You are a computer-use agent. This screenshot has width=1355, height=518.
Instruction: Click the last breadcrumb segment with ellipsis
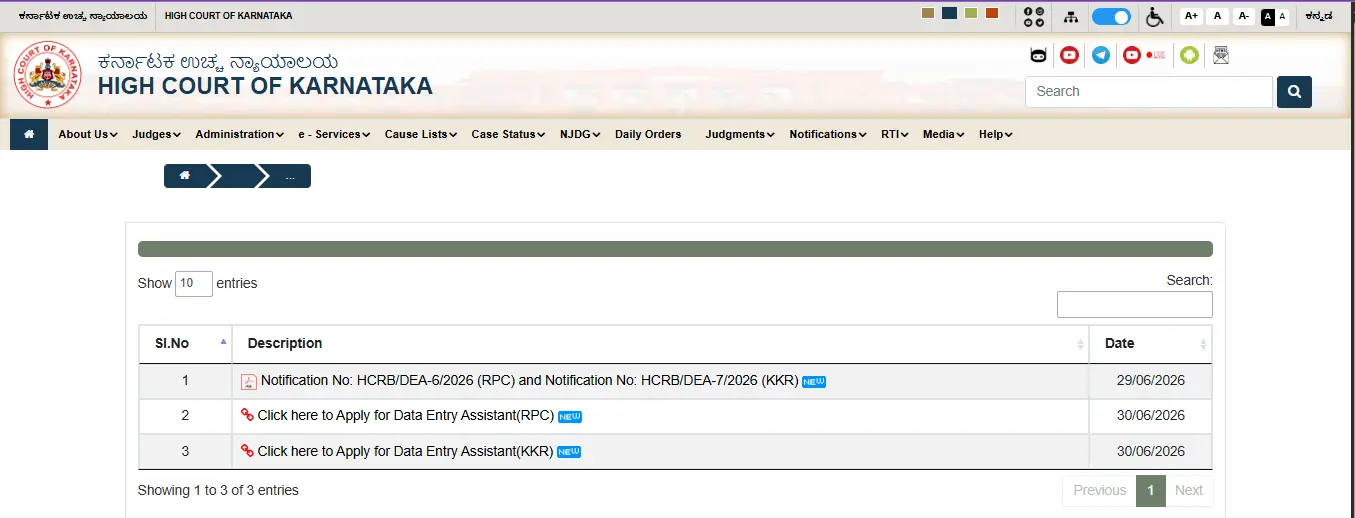289,176
